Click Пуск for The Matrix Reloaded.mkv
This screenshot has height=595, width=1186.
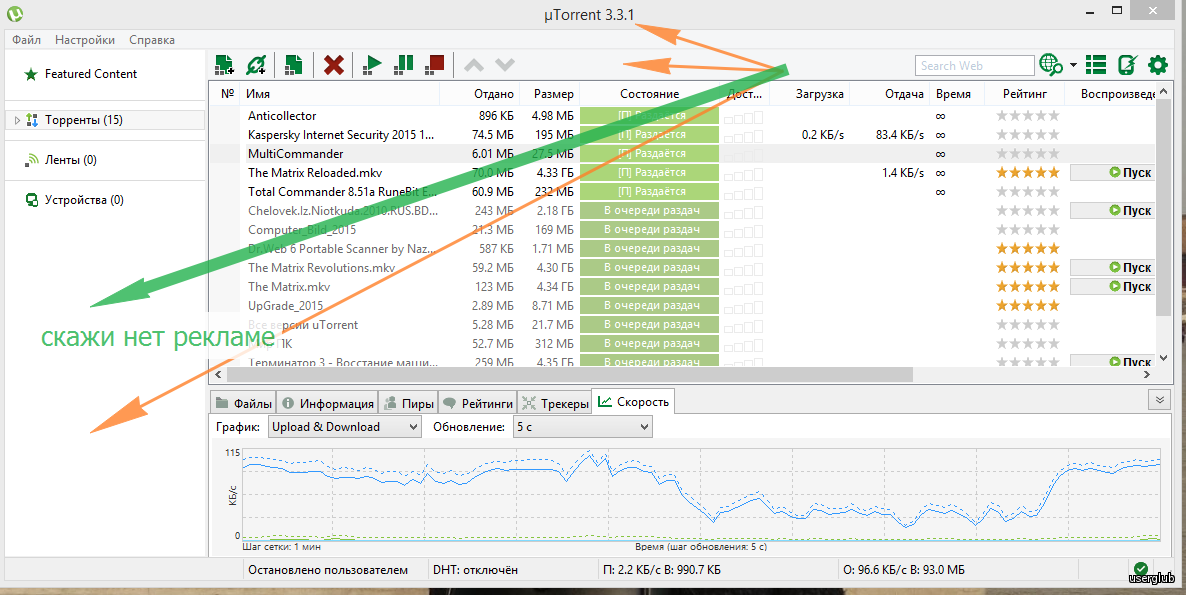click(x=1112, y=172)
